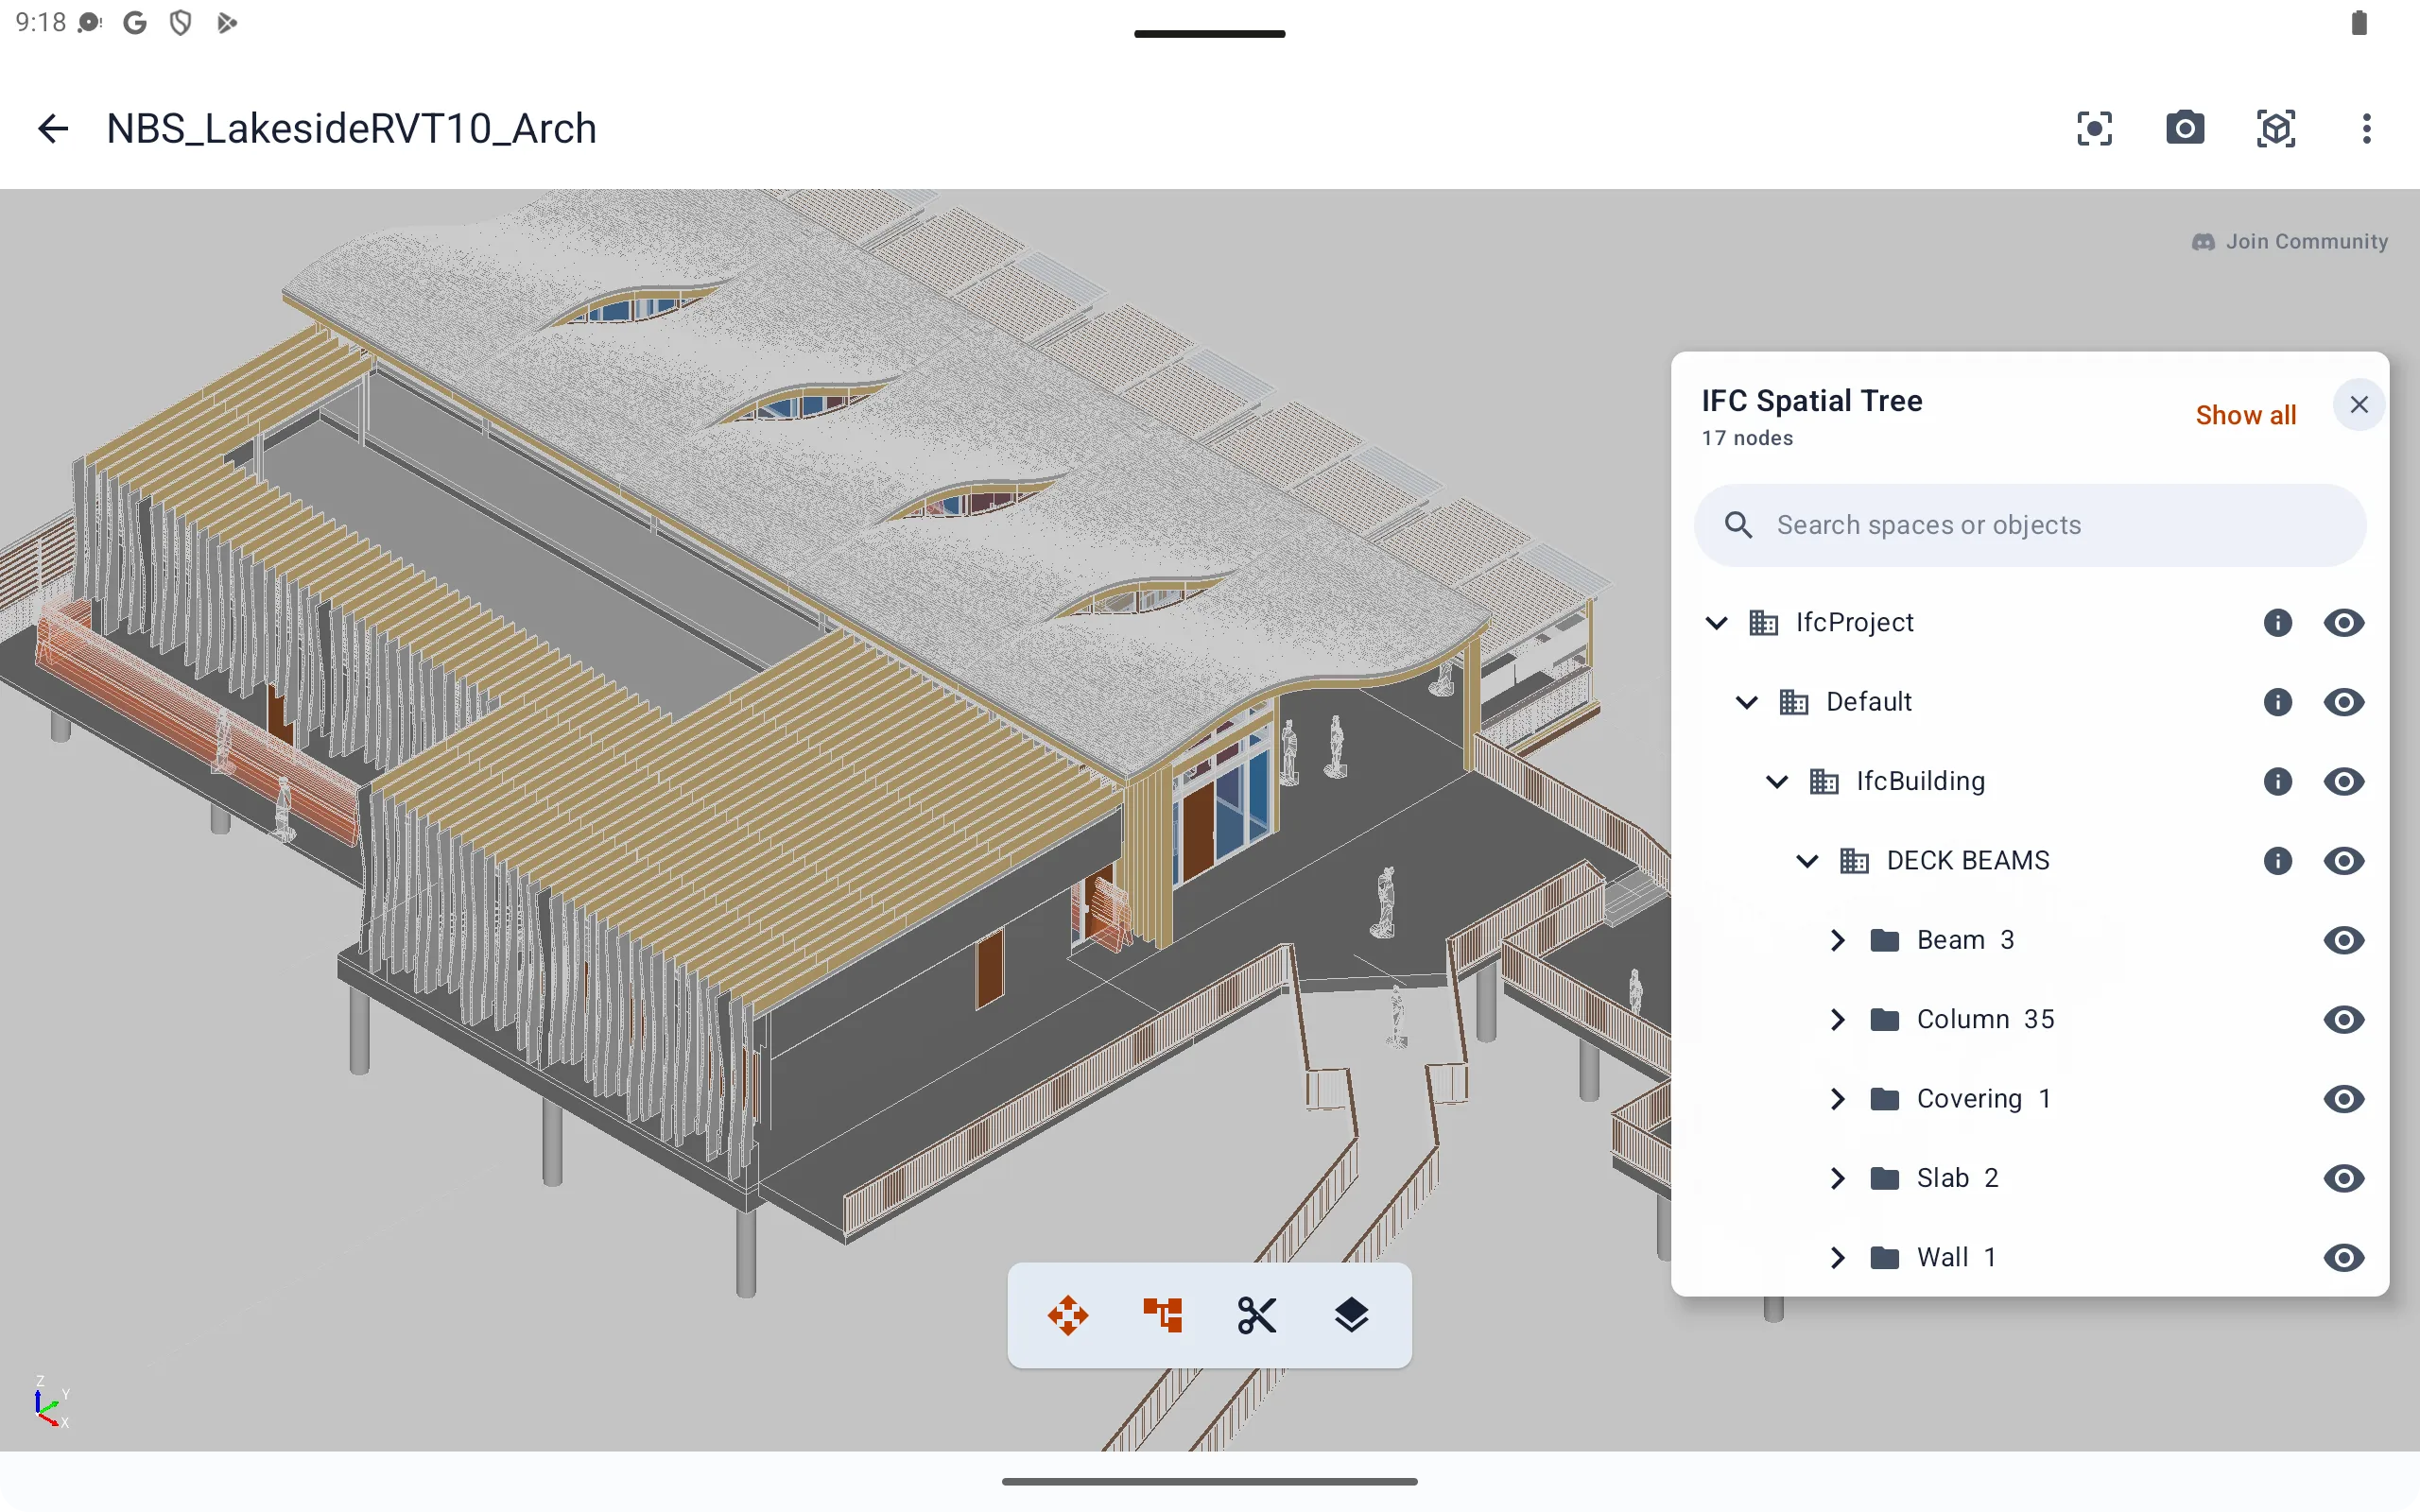Open the Join Community link
Screen dimensions: 2420x1512
pos(2290,242)
